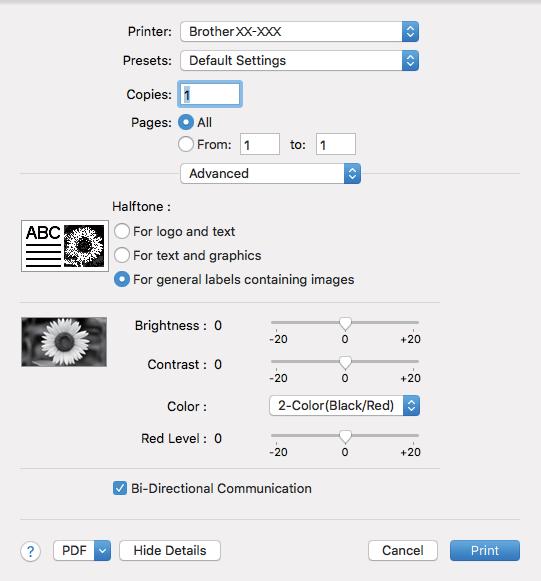Click the halftone ABC preview image

[65, 246]
